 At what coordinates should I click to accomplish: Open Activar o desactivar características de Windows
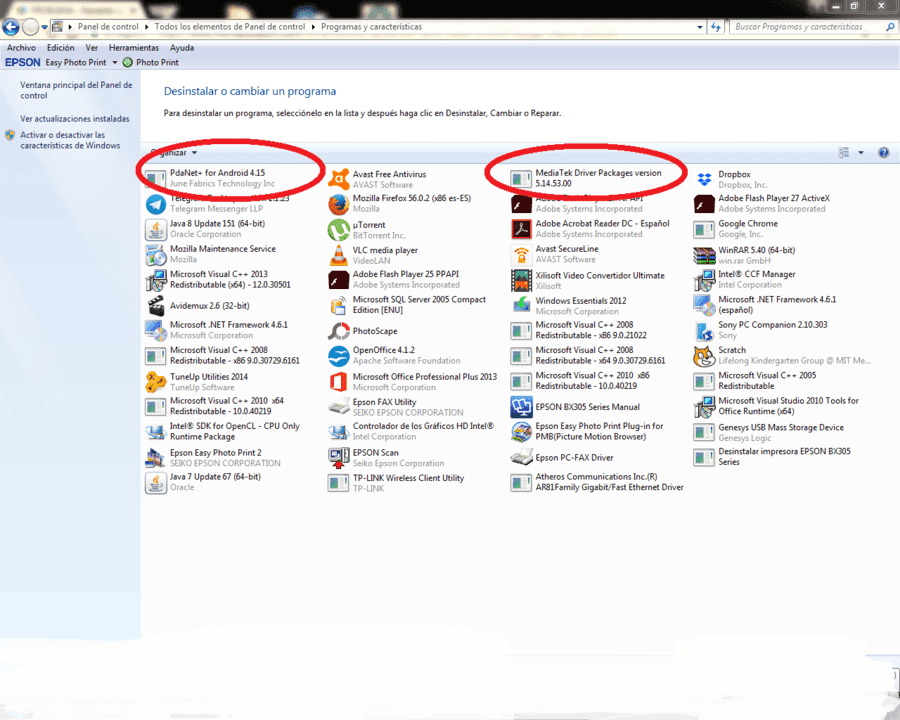point(70,140)
